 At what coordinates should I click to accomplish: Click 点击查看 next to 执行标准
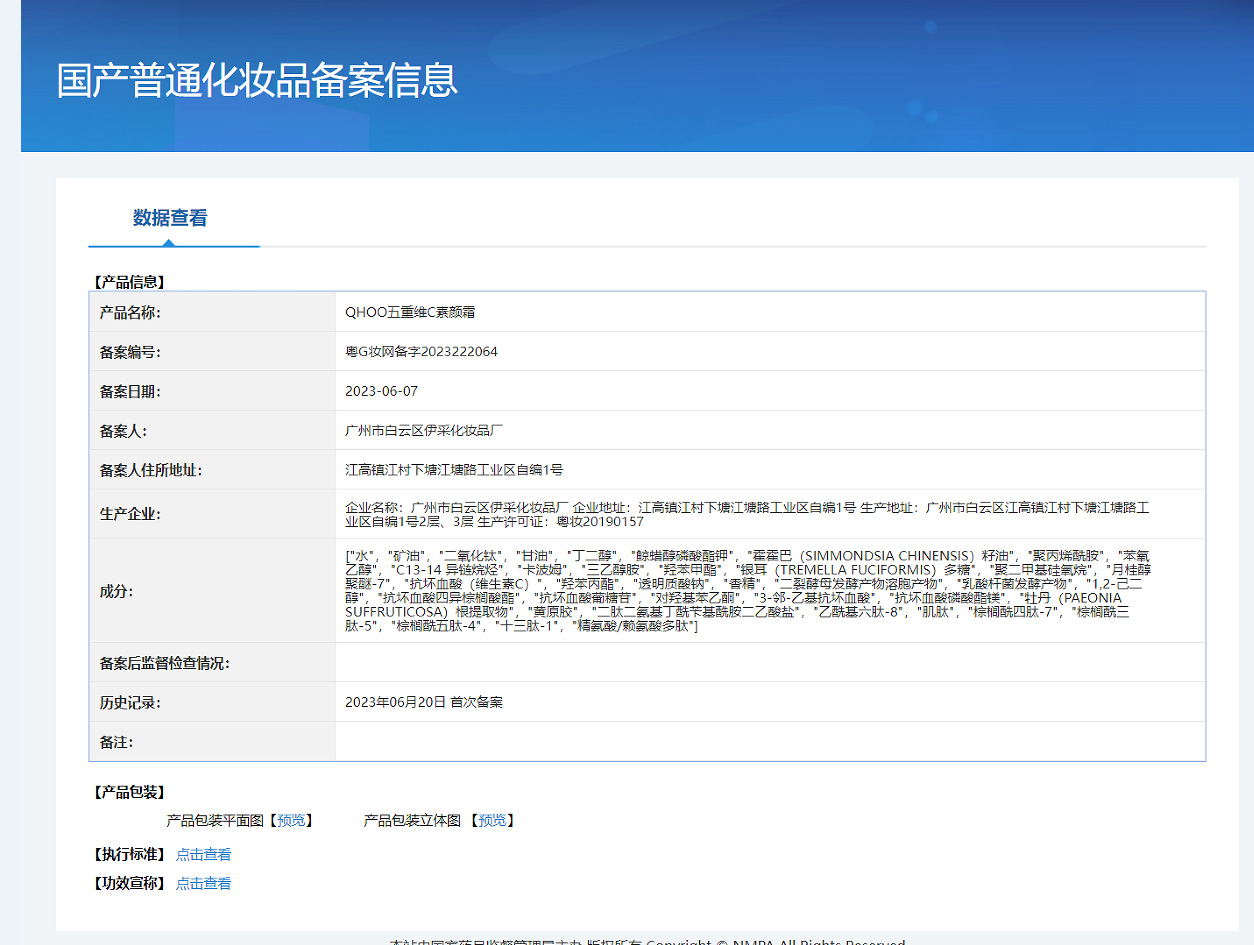pos(203,854)
